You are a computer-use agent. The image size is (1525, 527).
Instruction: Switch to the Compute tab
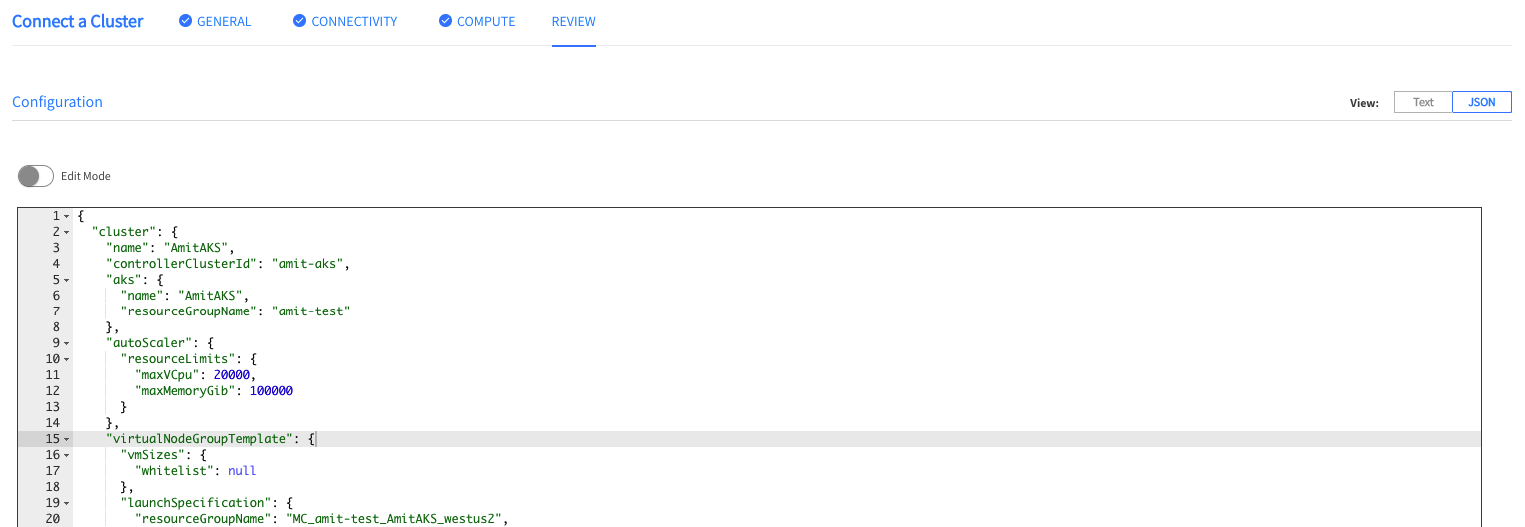coord(486,21)
